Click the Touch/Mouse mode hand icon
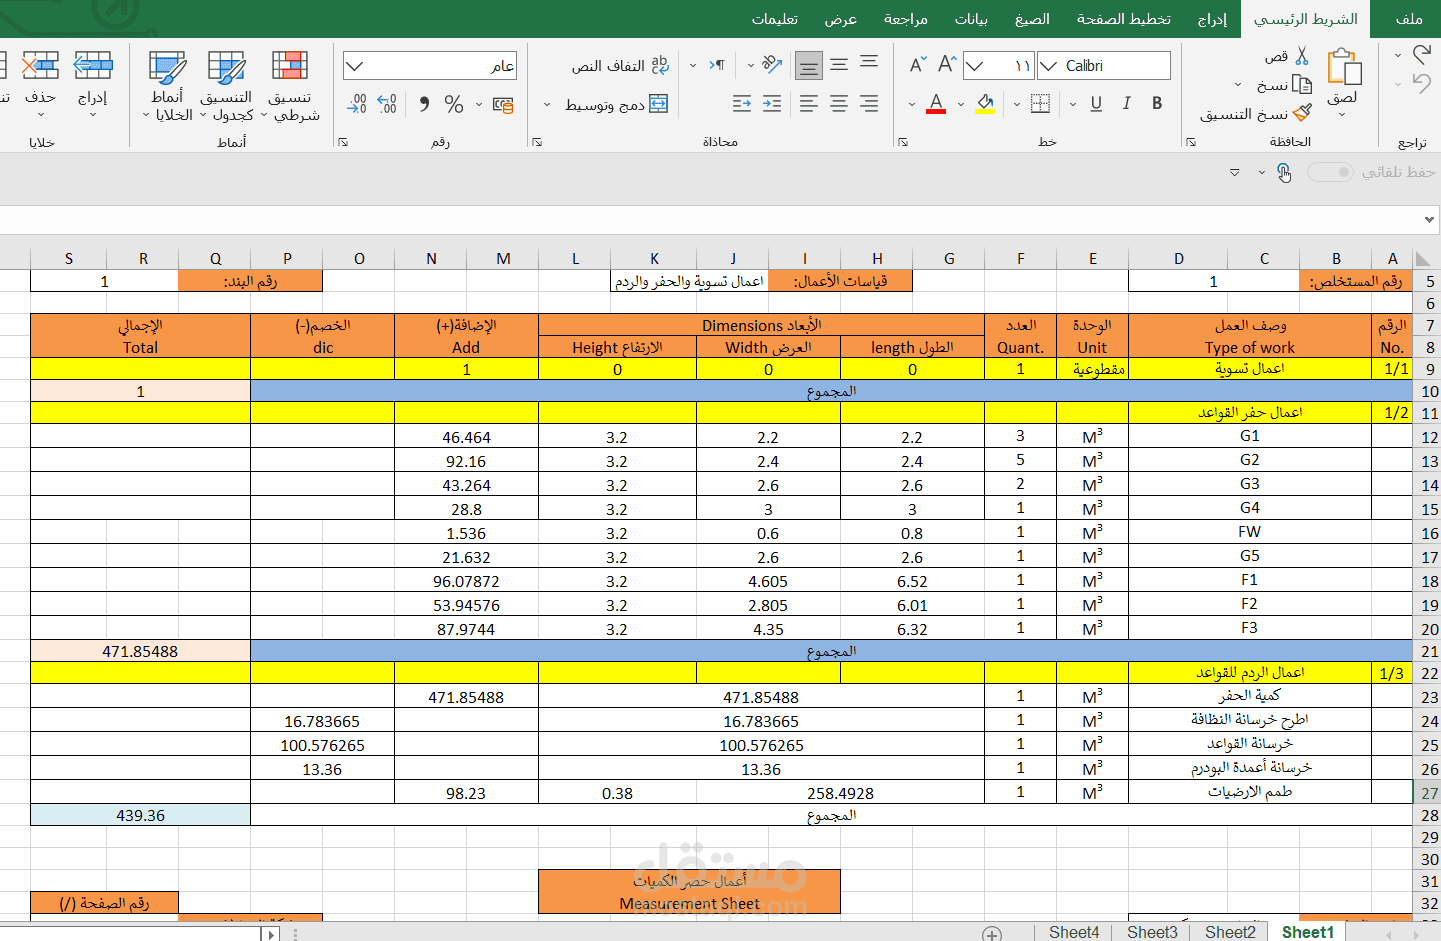The width and height of the screenshot is (1441, 941). pyautogui.click(x=1284, y=173)
